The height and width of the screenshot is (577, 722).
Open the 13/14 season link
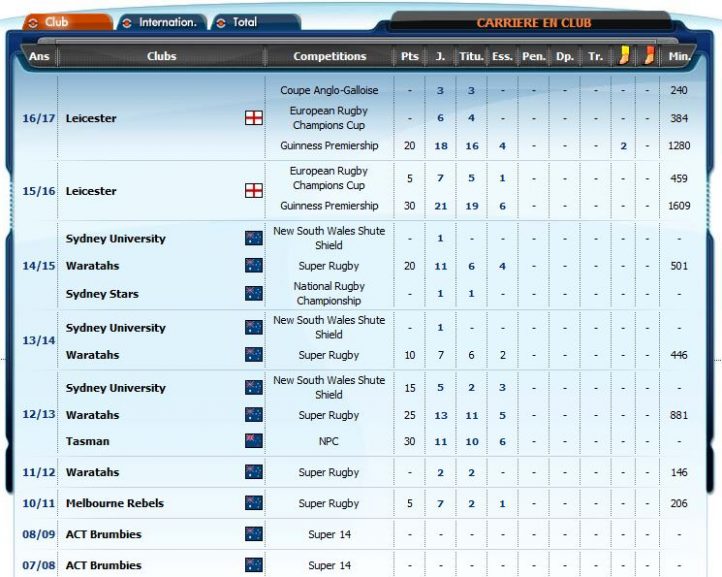pos(39,340)
